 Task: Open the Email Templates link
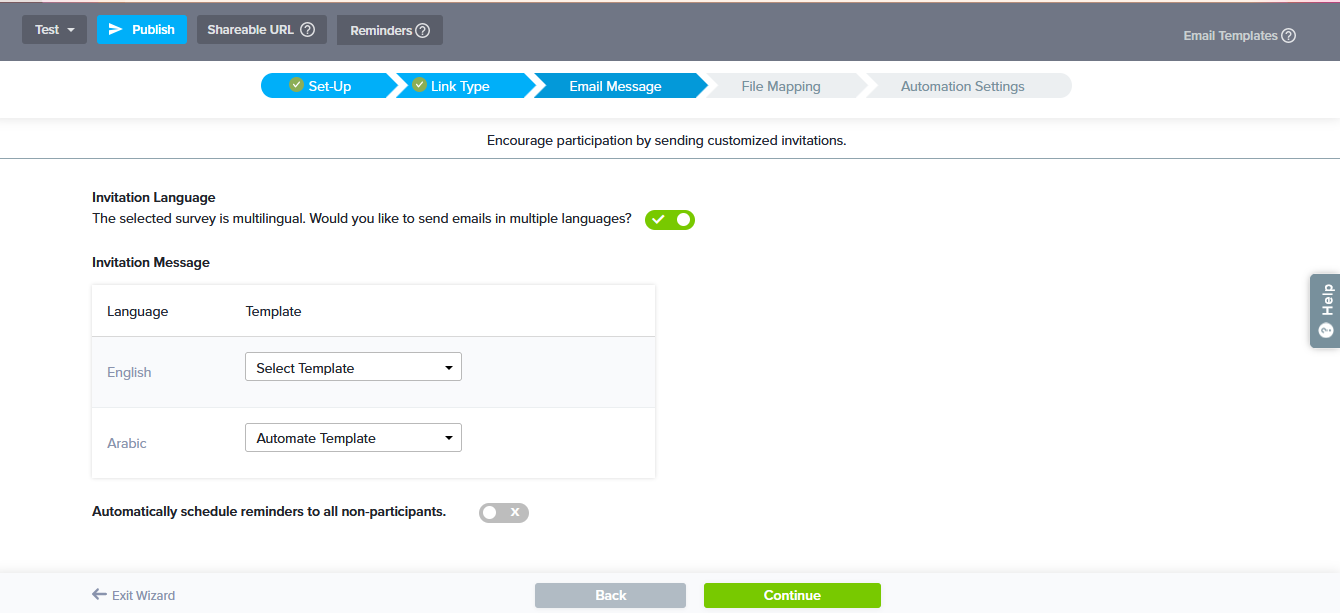[x=1230, y=36]
